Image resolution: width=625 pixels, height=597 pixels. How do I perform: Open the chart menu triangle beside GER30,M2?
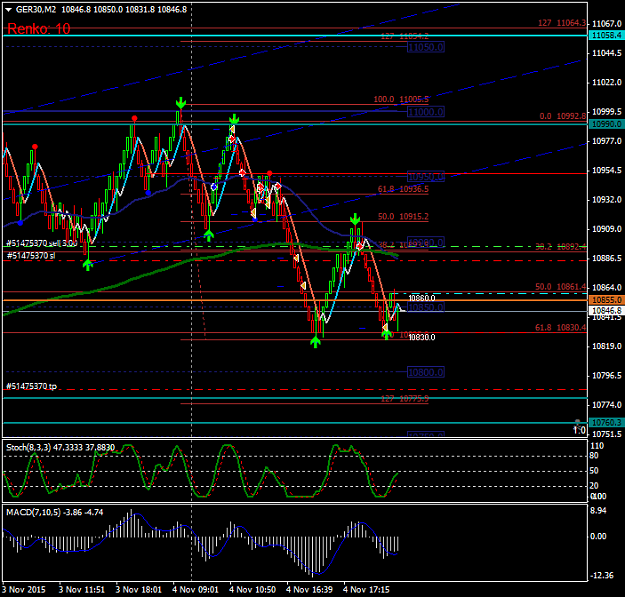click(x=8, y=10)
